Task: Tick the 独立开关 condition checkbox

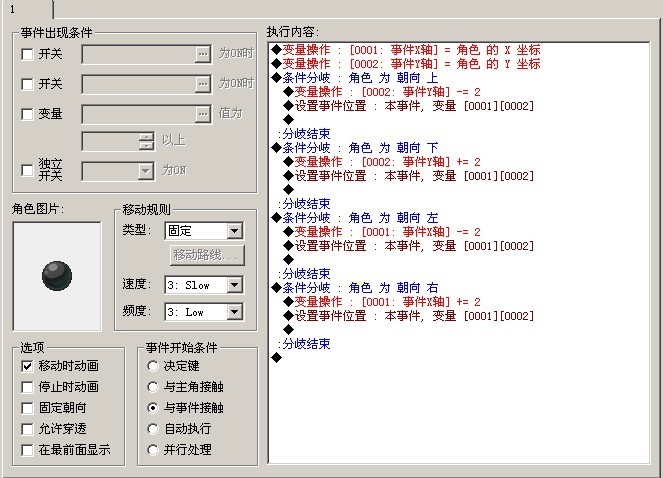Action: point(27,170)
